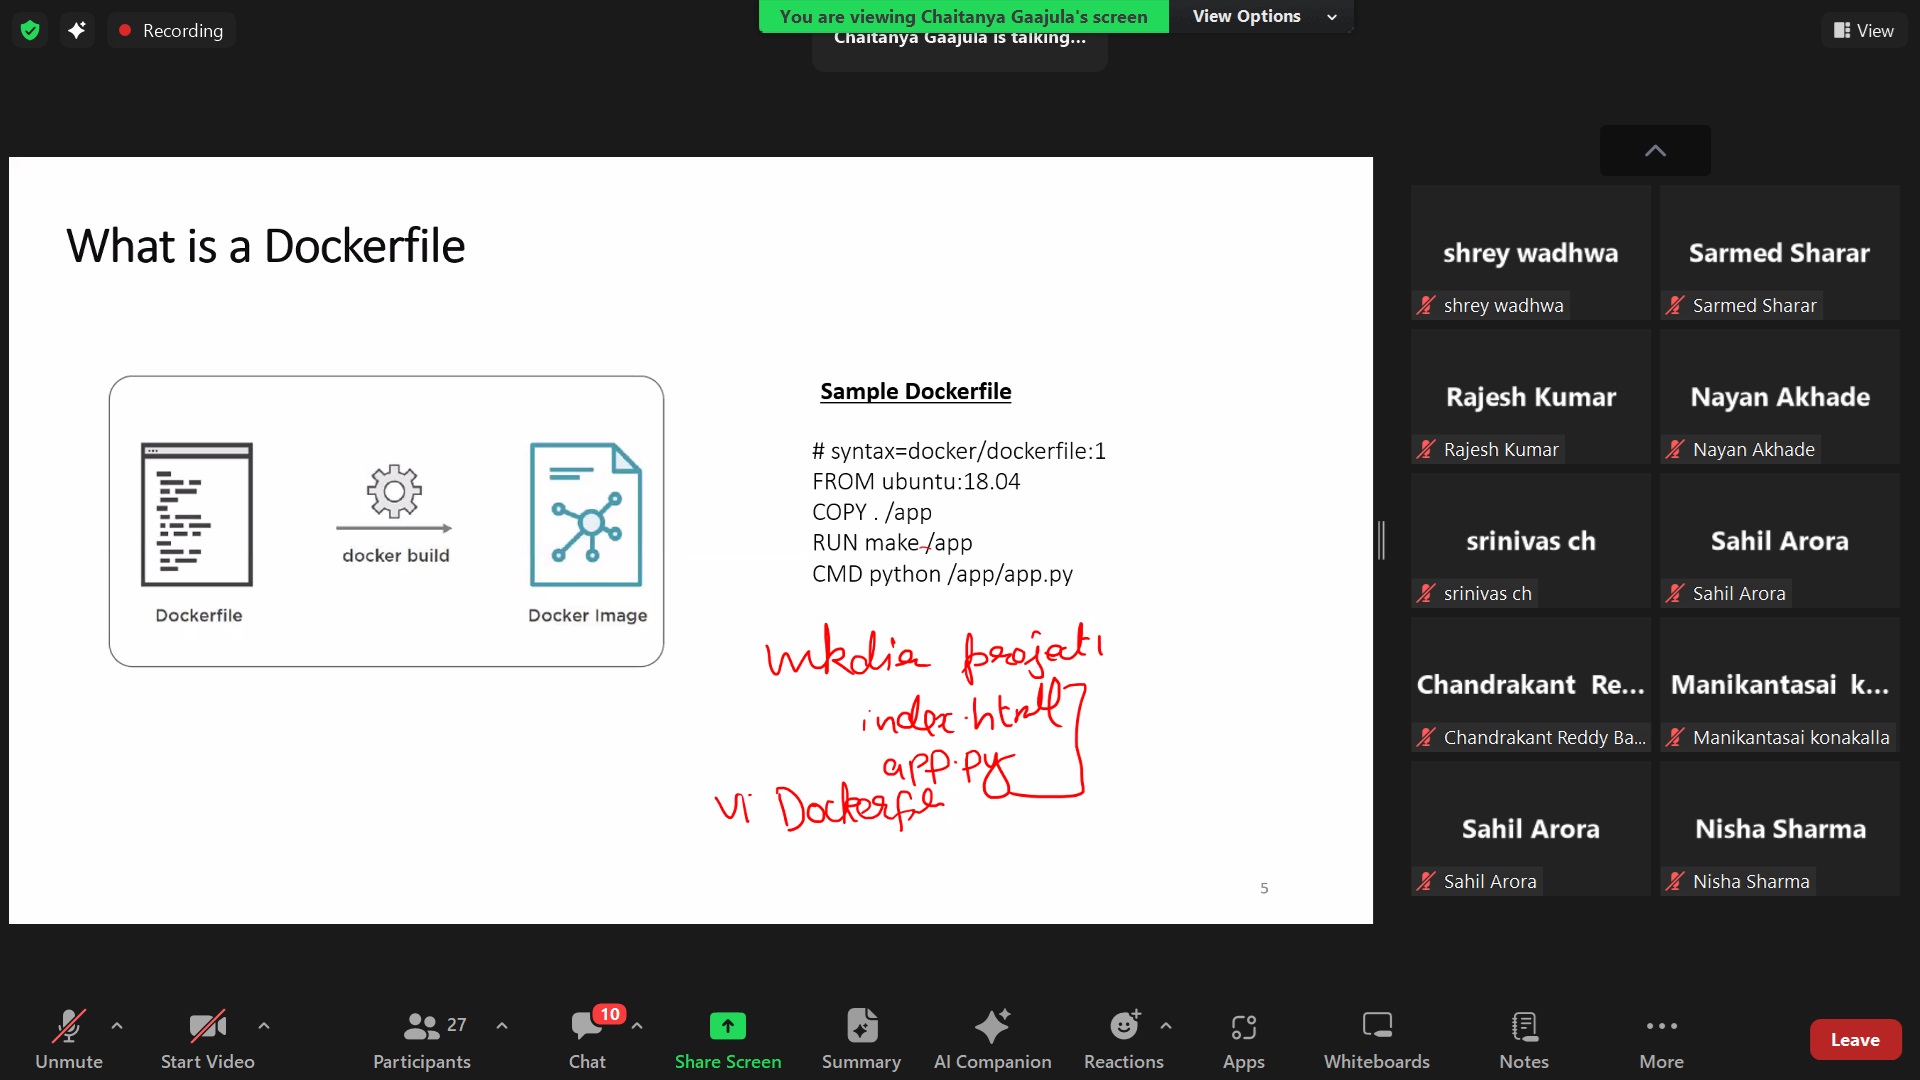Expand audio settings arrow next to Unmute
The image size is (1920, 1080).
[x=117, y=1025]
